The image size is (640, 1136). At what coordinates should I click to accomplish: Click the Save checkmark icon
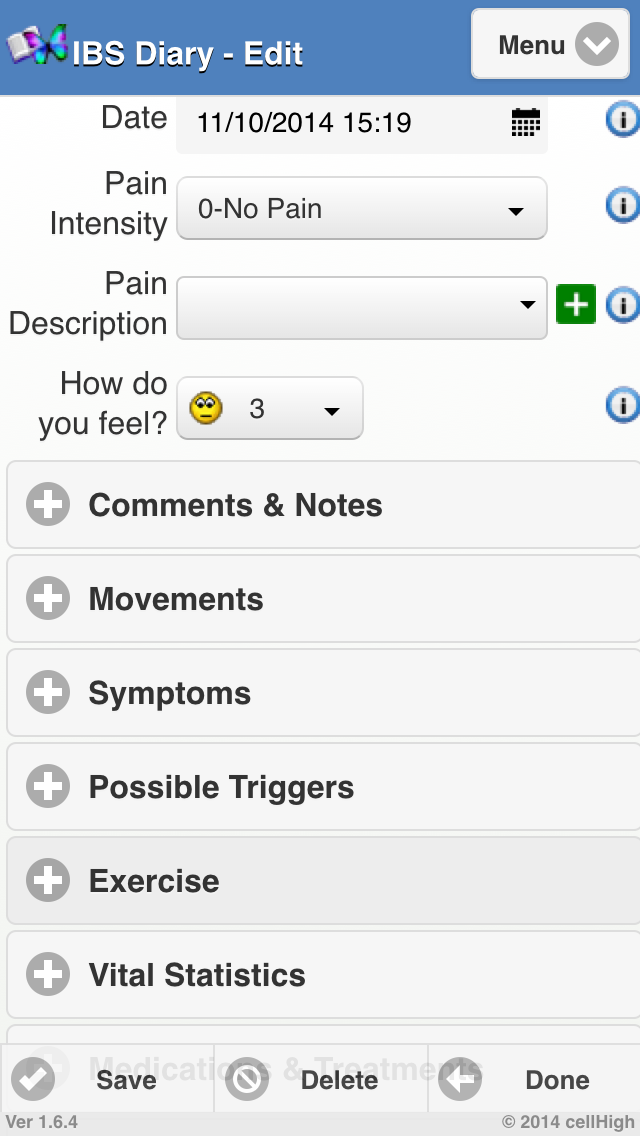32,1079
